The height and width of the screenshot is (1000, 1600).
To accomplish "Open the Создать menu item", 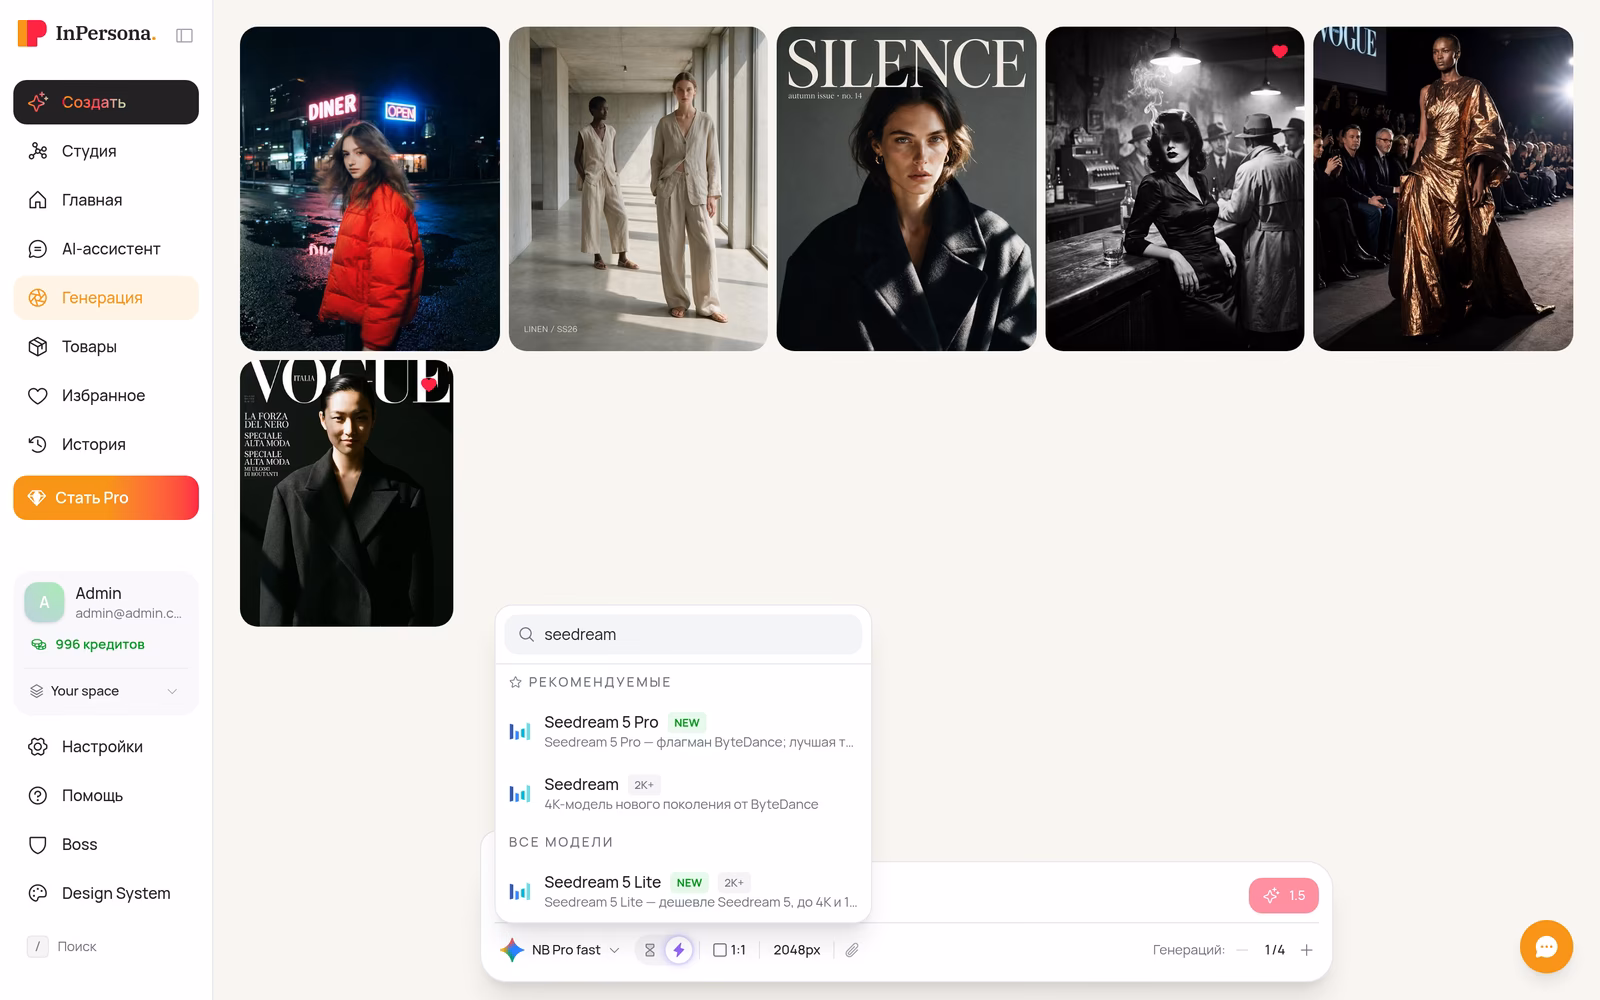I will (106, 102).
